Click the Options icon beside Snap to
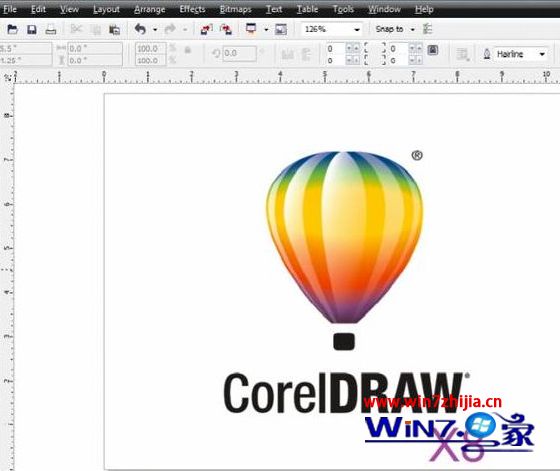This screenshot has width=560, height=471. (428, 29)
